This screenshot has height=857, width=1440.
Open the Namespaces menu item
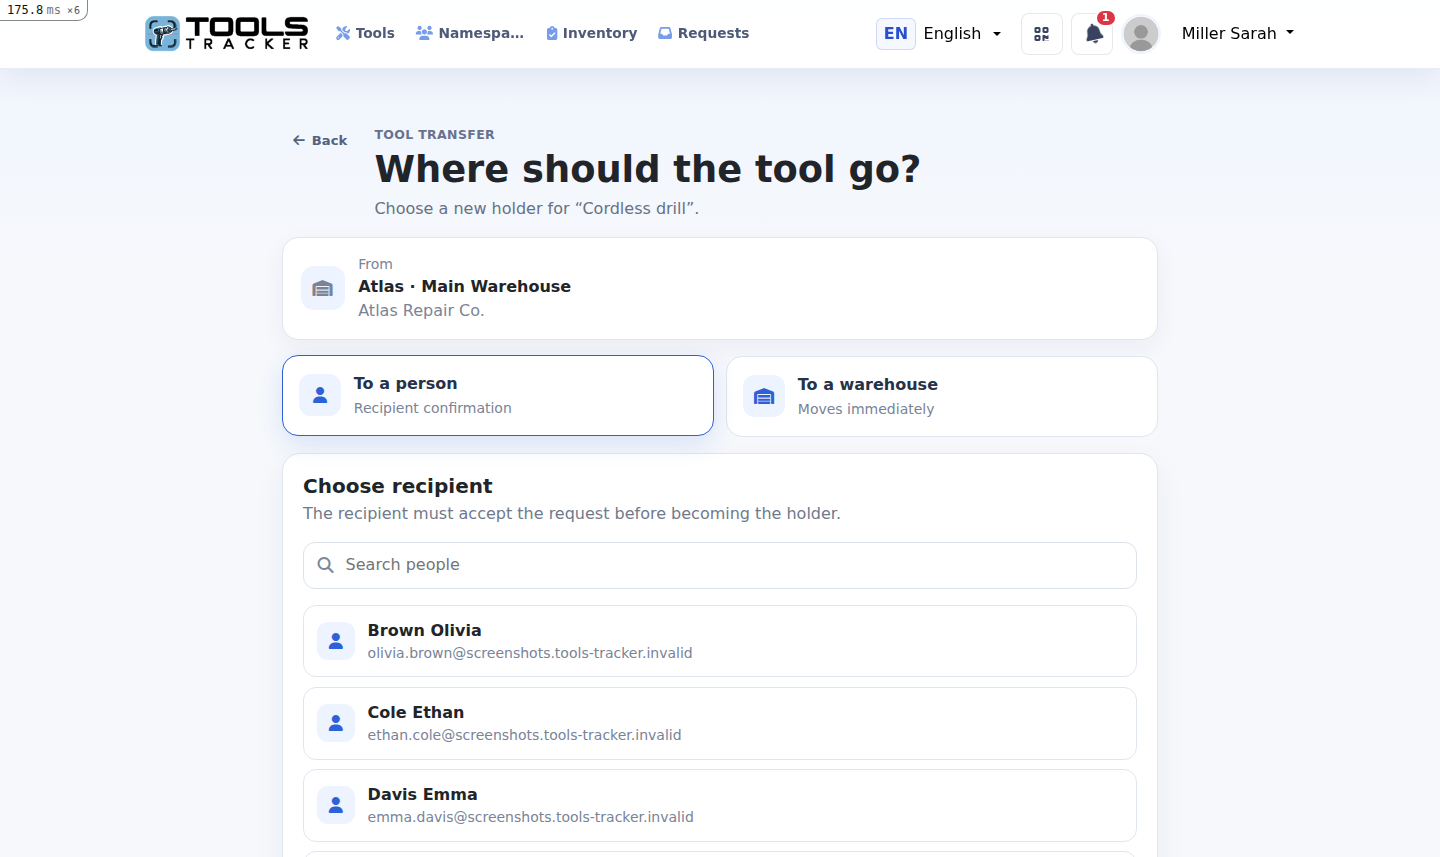[470, 33]
